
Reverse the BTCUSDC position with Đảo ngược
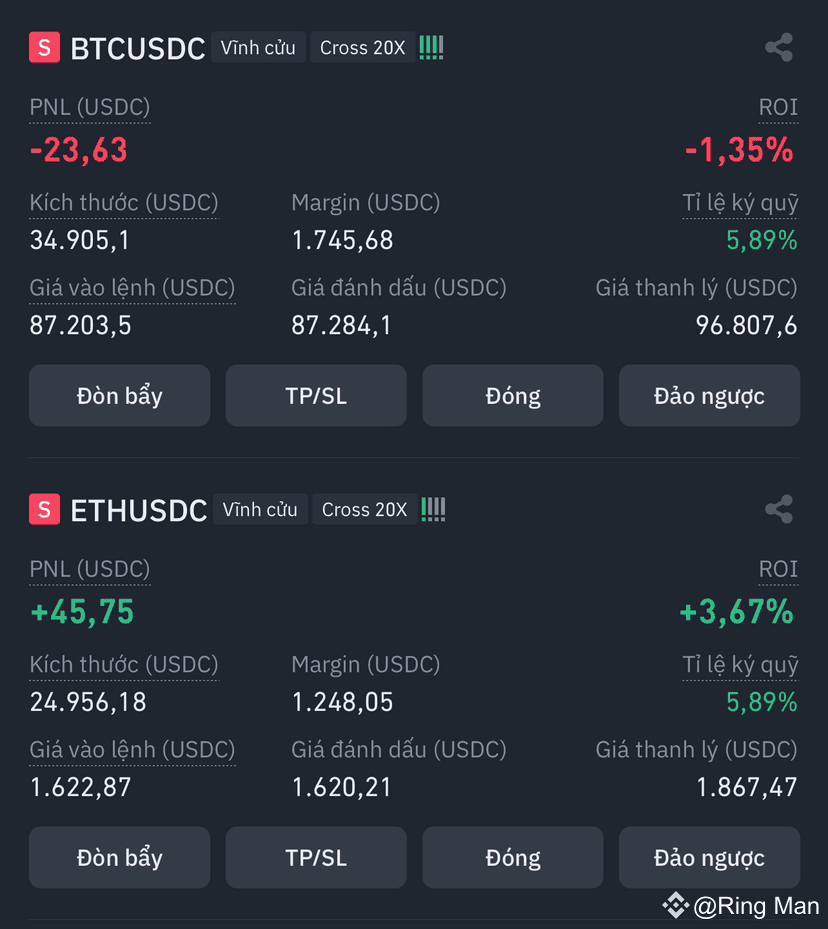710,395
